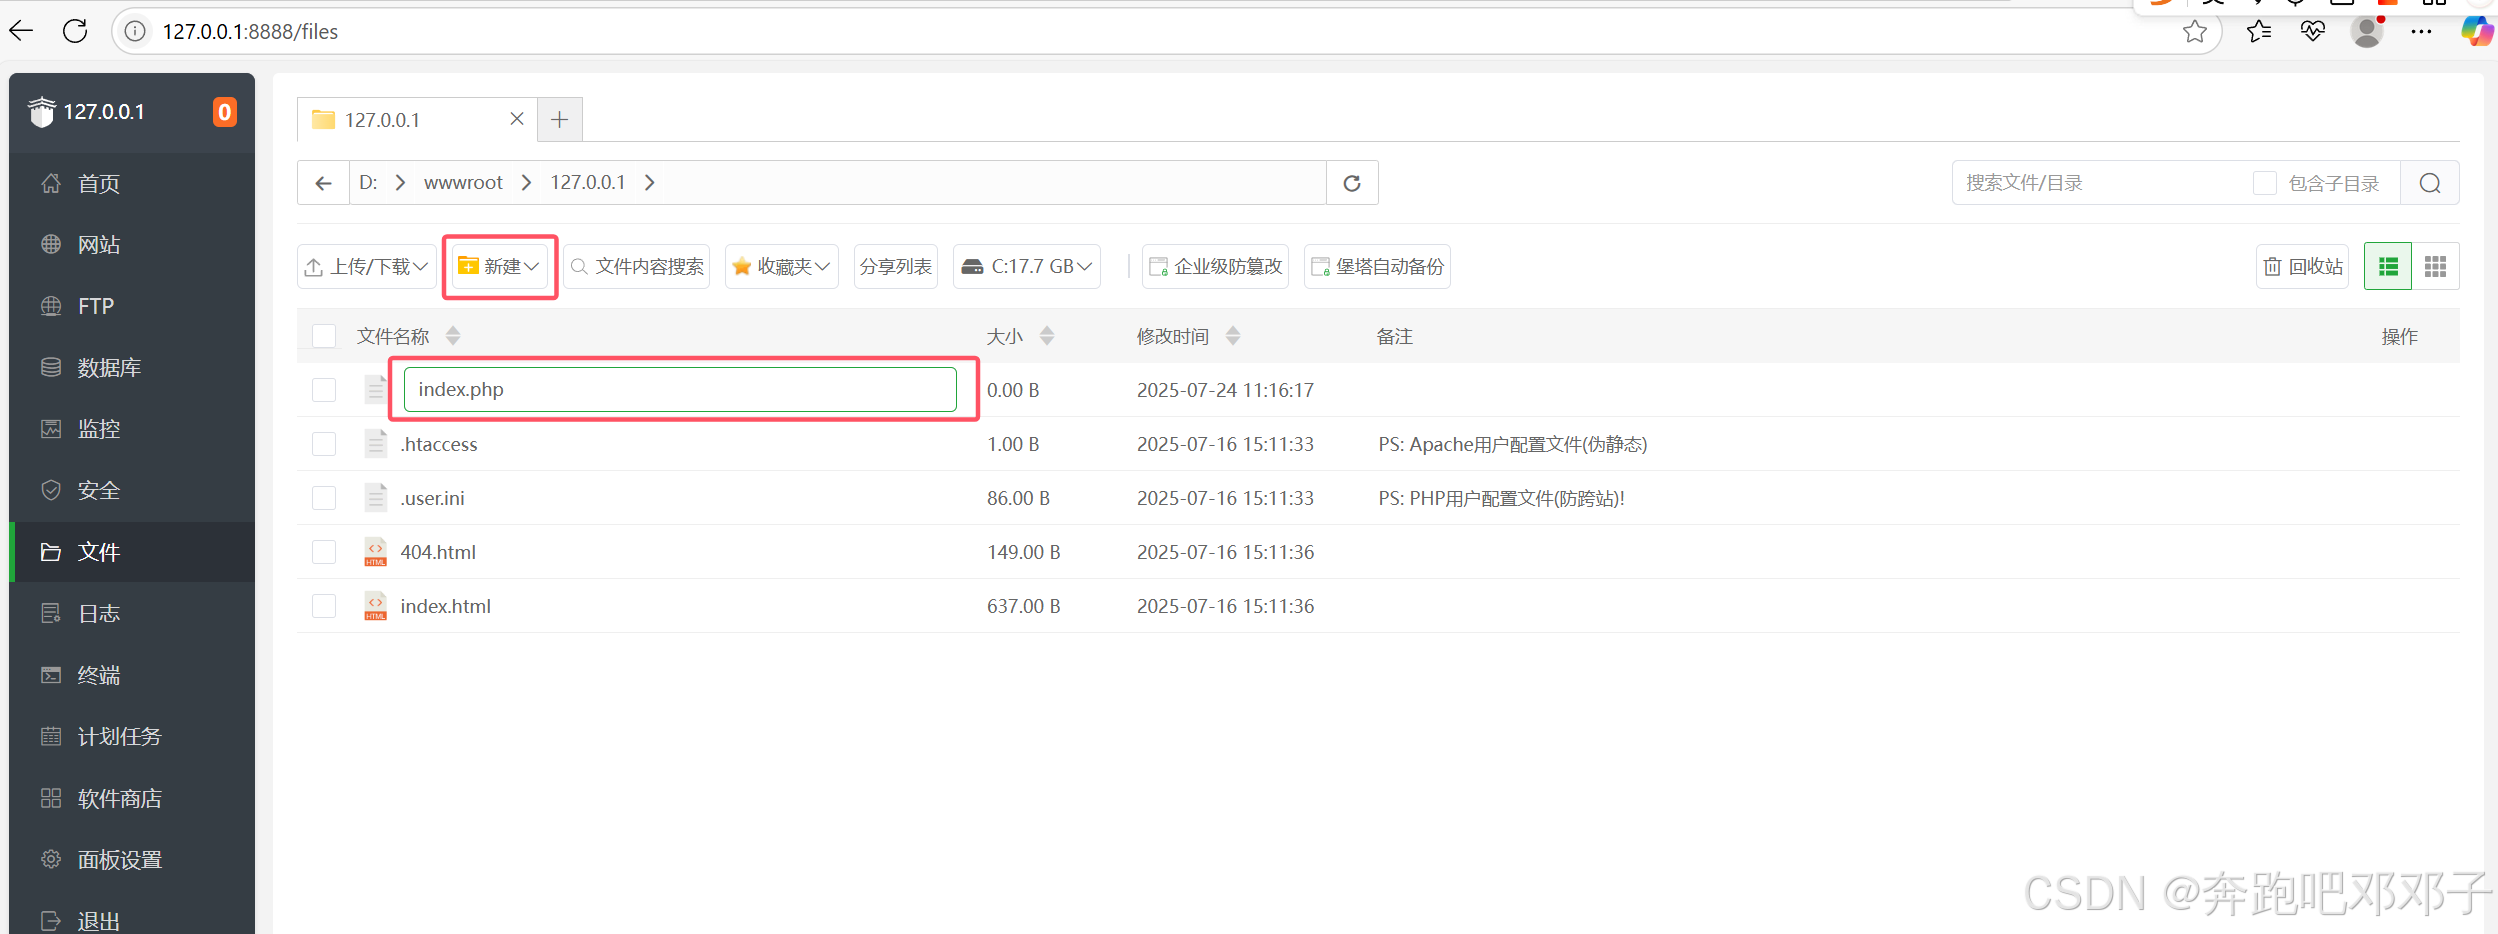Open Panel Settings (面板设置) in sidebar
Viewport: 2498px width, 934px height.
pos(132,860)
